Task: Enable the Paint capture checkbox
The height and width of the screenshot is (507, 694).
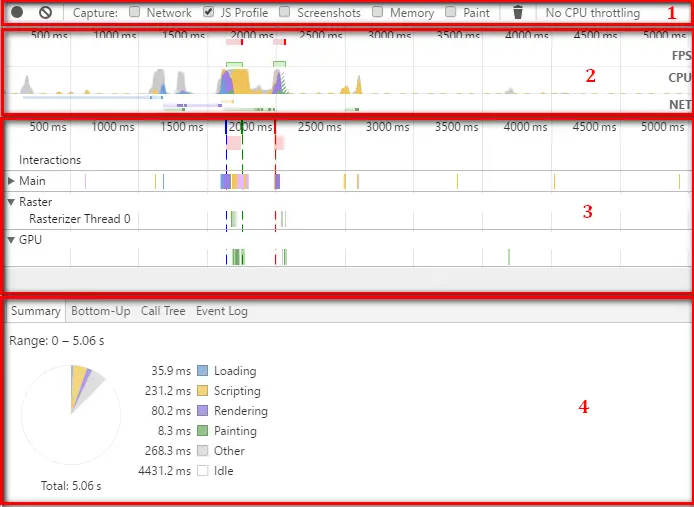Action: [x=451, y=12]
